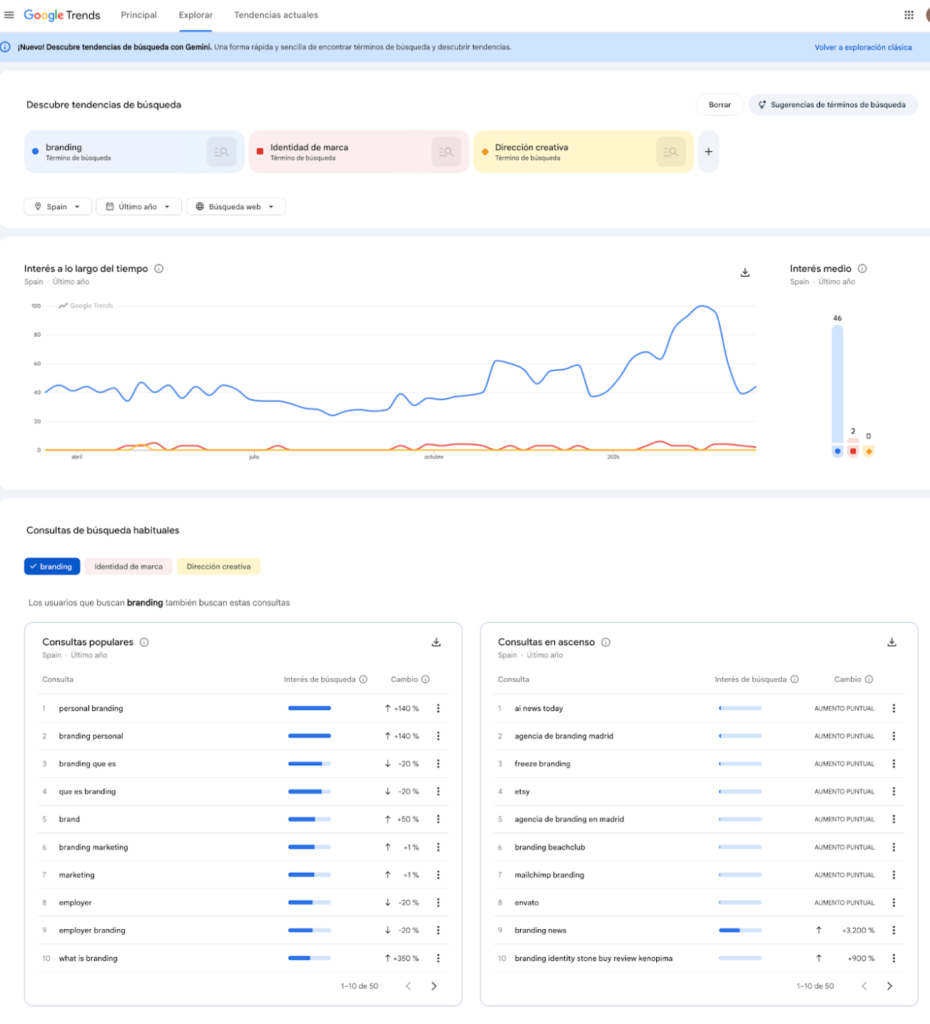Go to next page of Consultas populares
930x1024 pixels.
click(x=434, y=986)
